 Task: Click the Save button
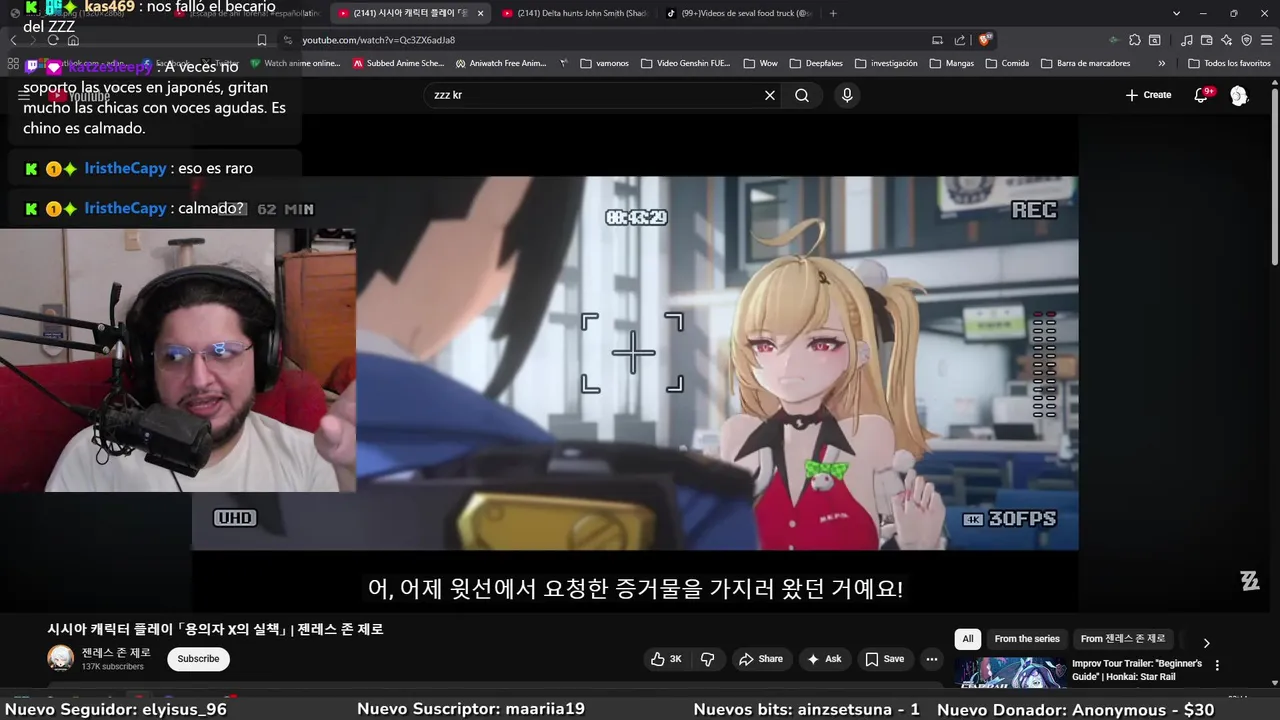click(885, 659)
